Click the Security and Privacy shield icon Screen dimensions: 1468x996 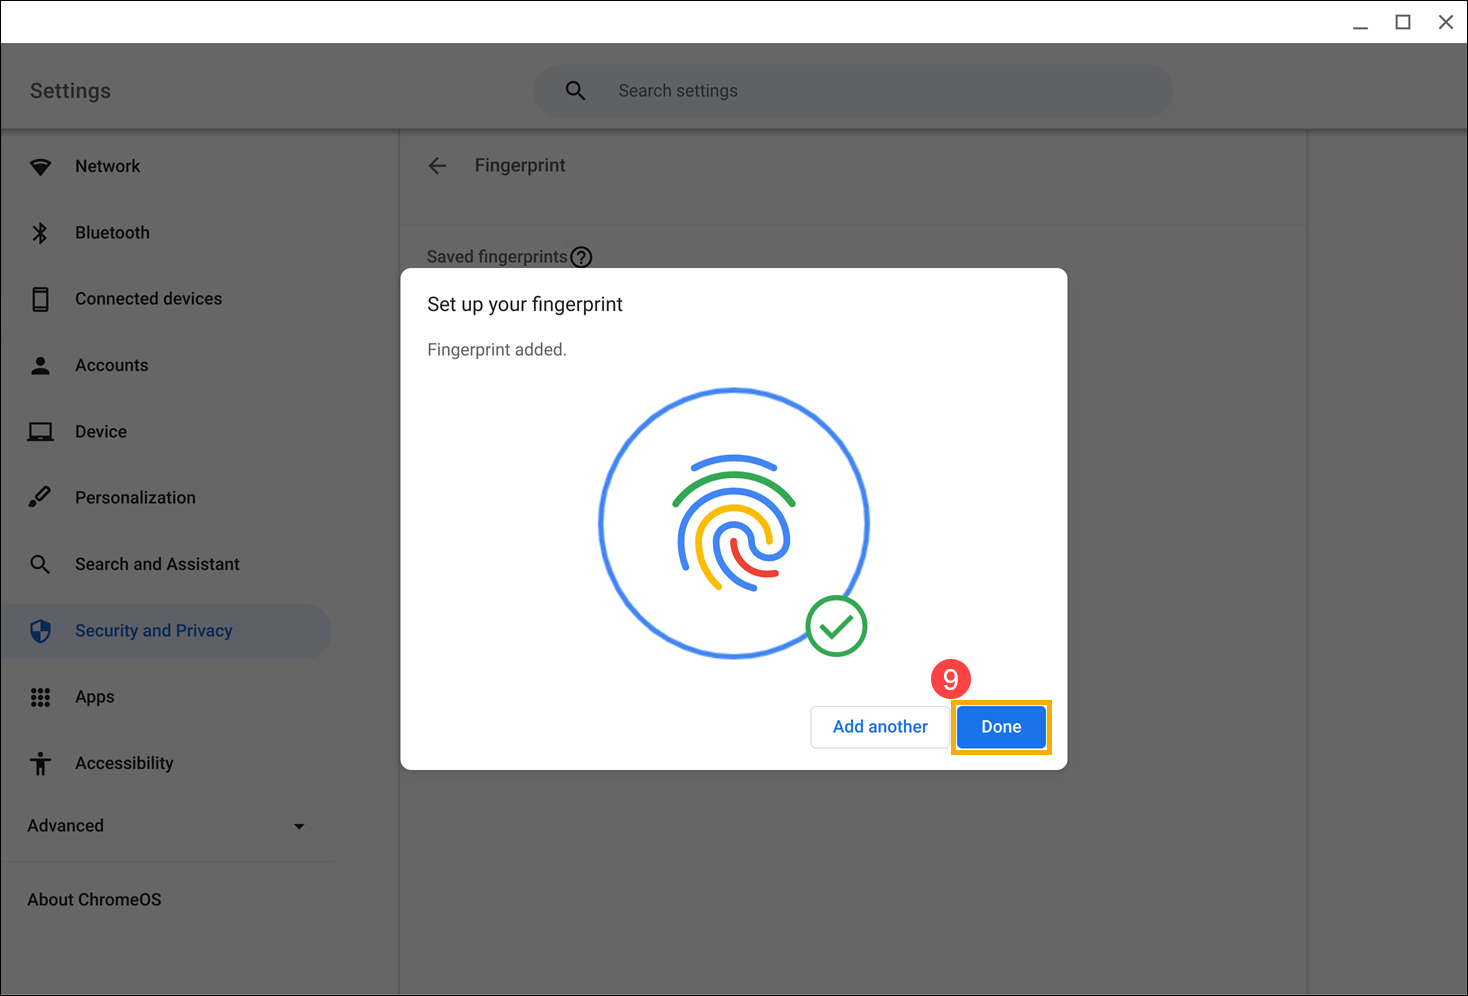point(40,631)
